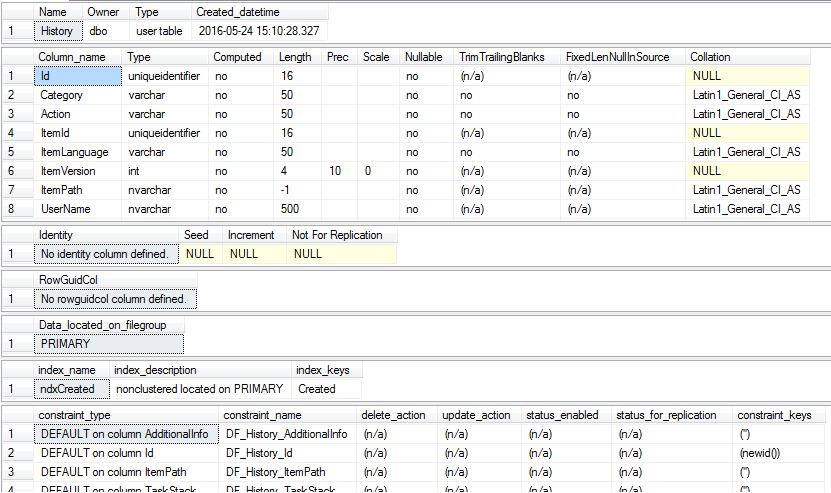Image resolution: width=831 pixels, height=493 pixels.
Task: Click the NULL value under Increment
Action: pos(255,254)
